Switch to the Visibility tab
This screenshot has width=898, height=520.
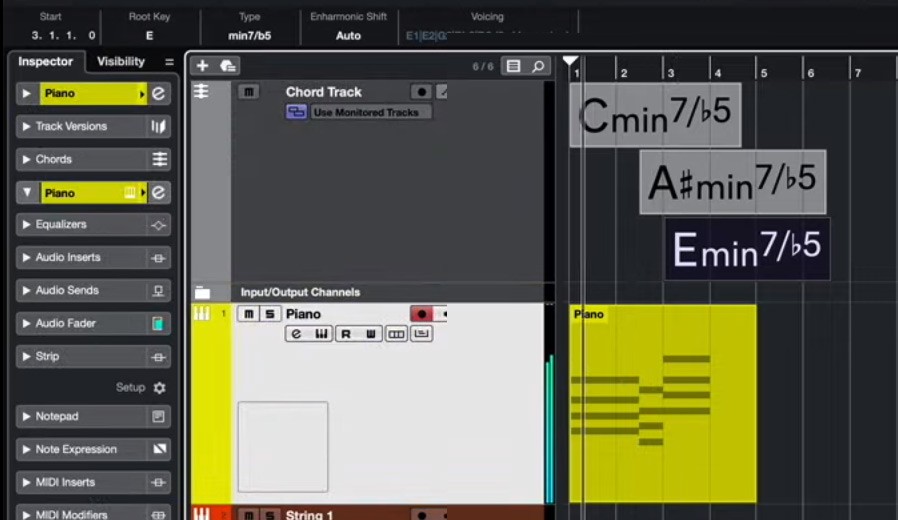coord(121,62)
